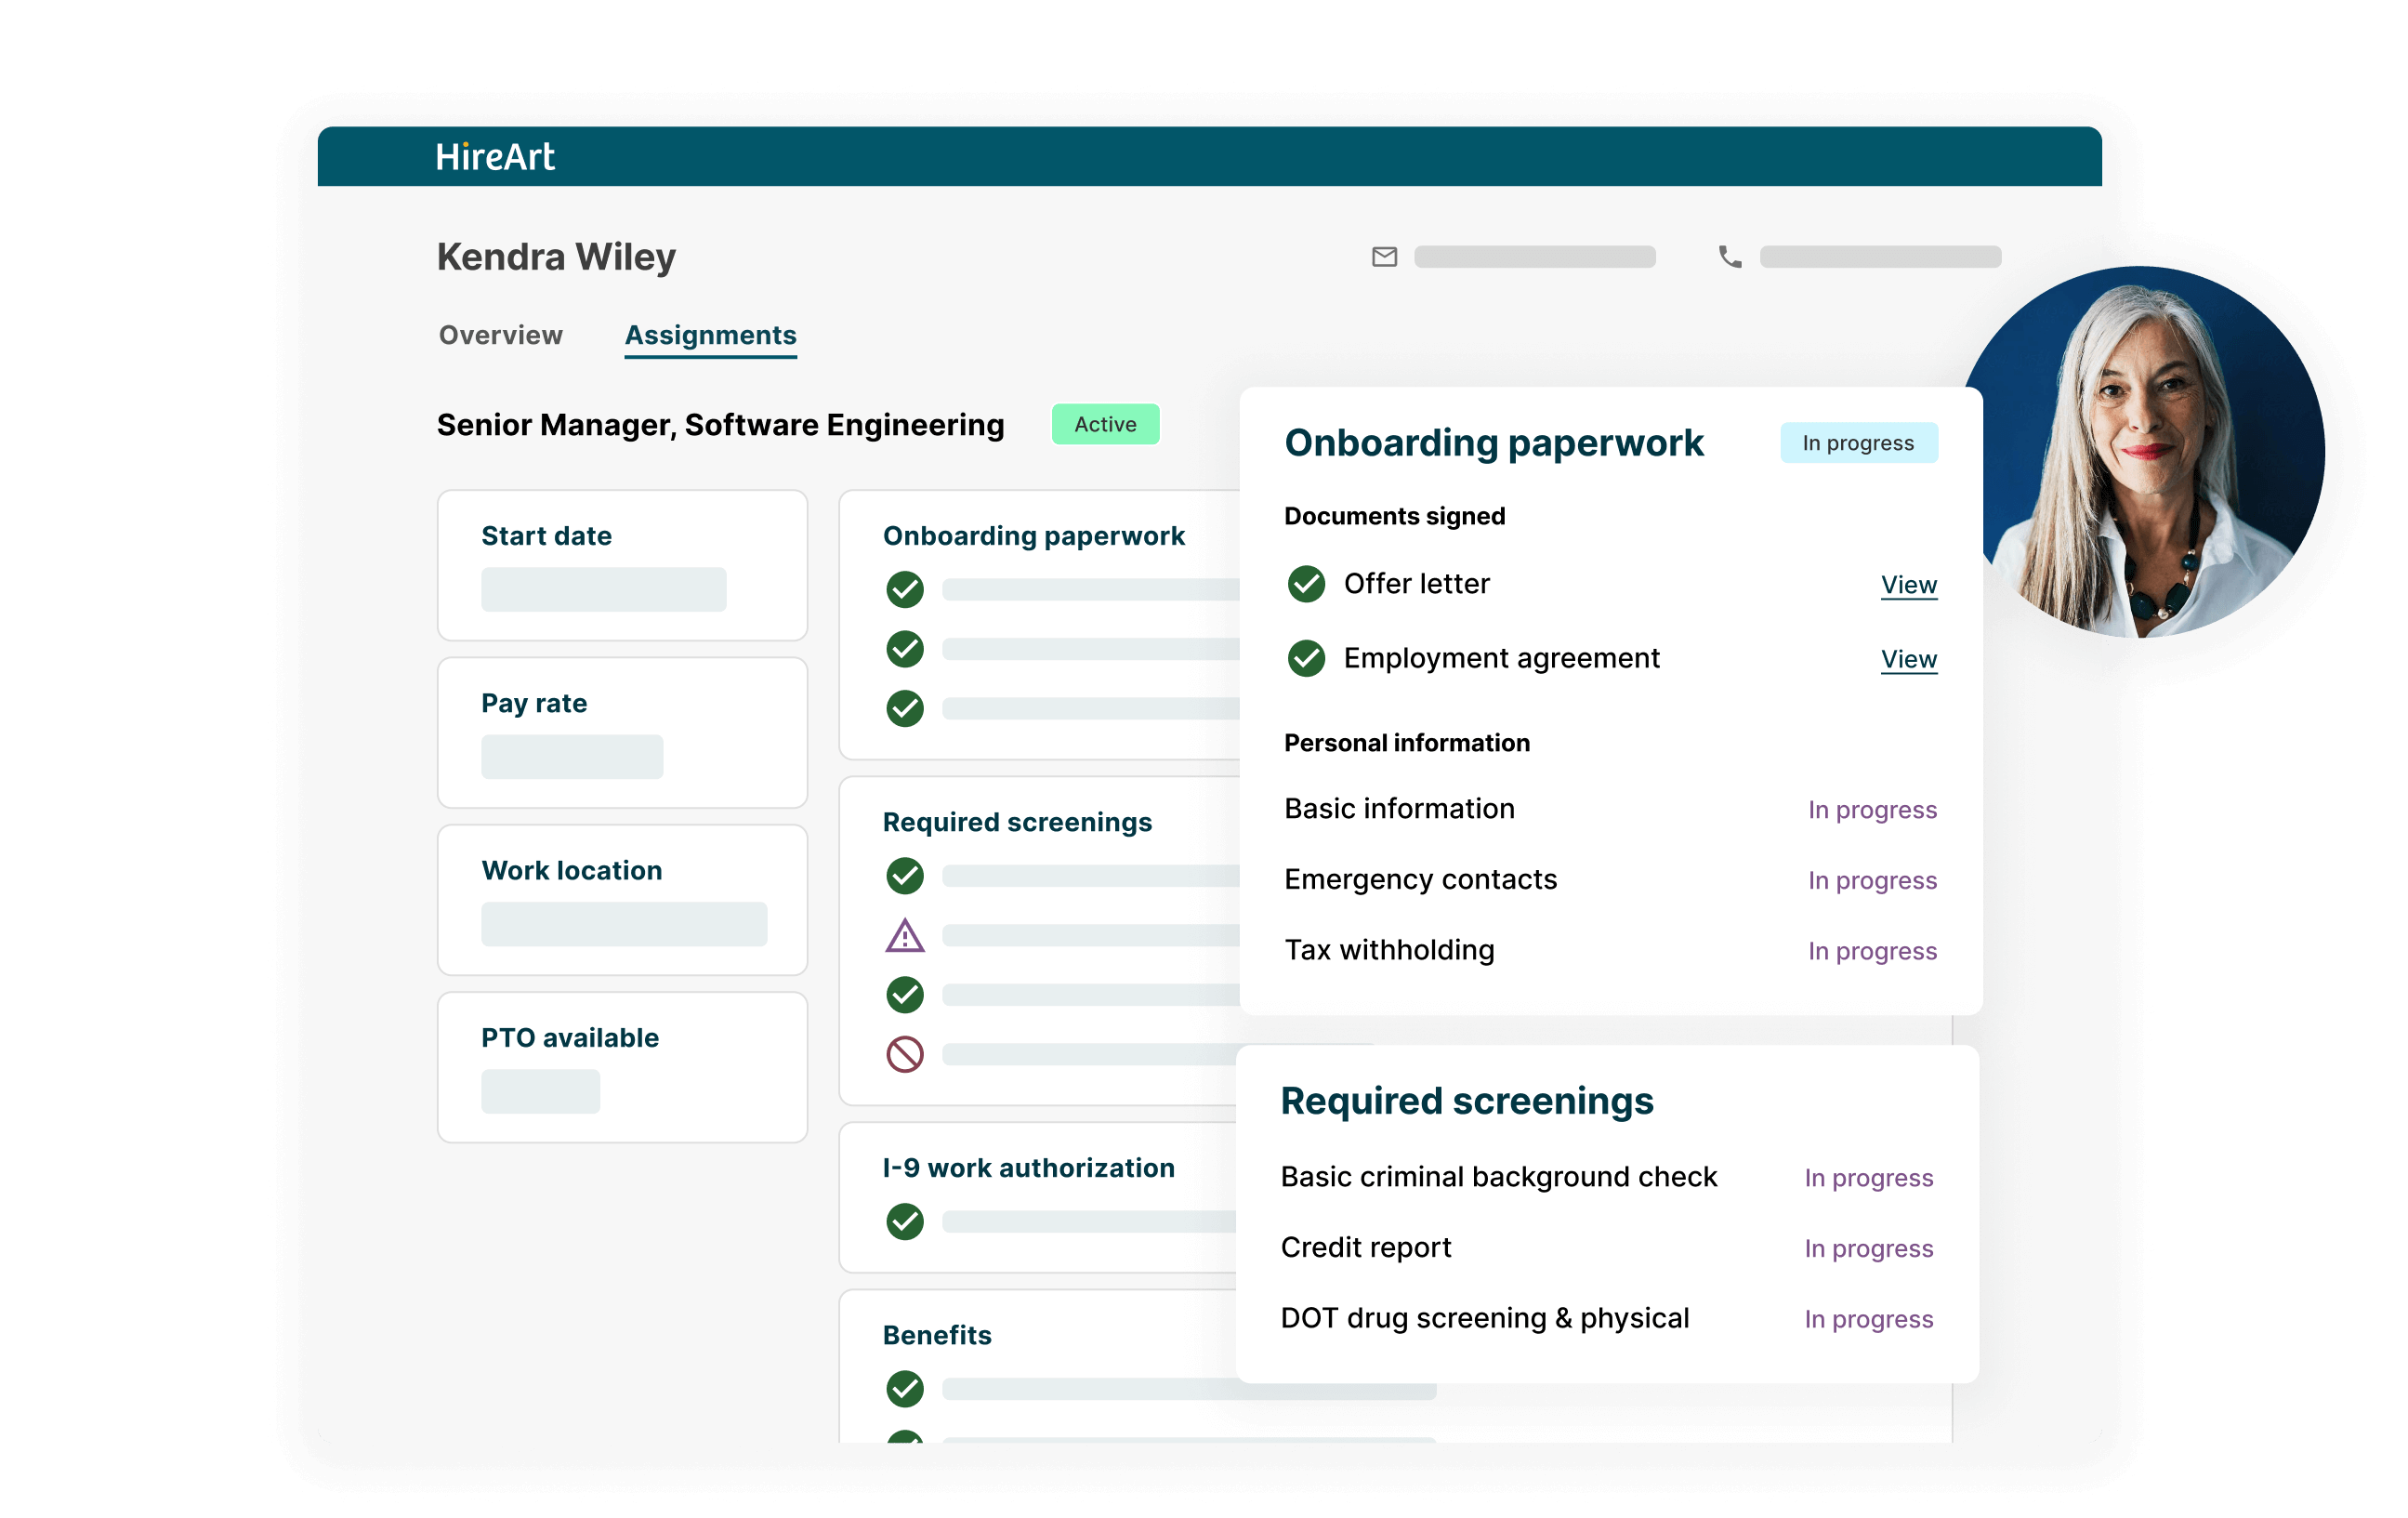Click the I-9 work authorization checkmark
2408x1518 pixels.
[x=904, y=1221]
